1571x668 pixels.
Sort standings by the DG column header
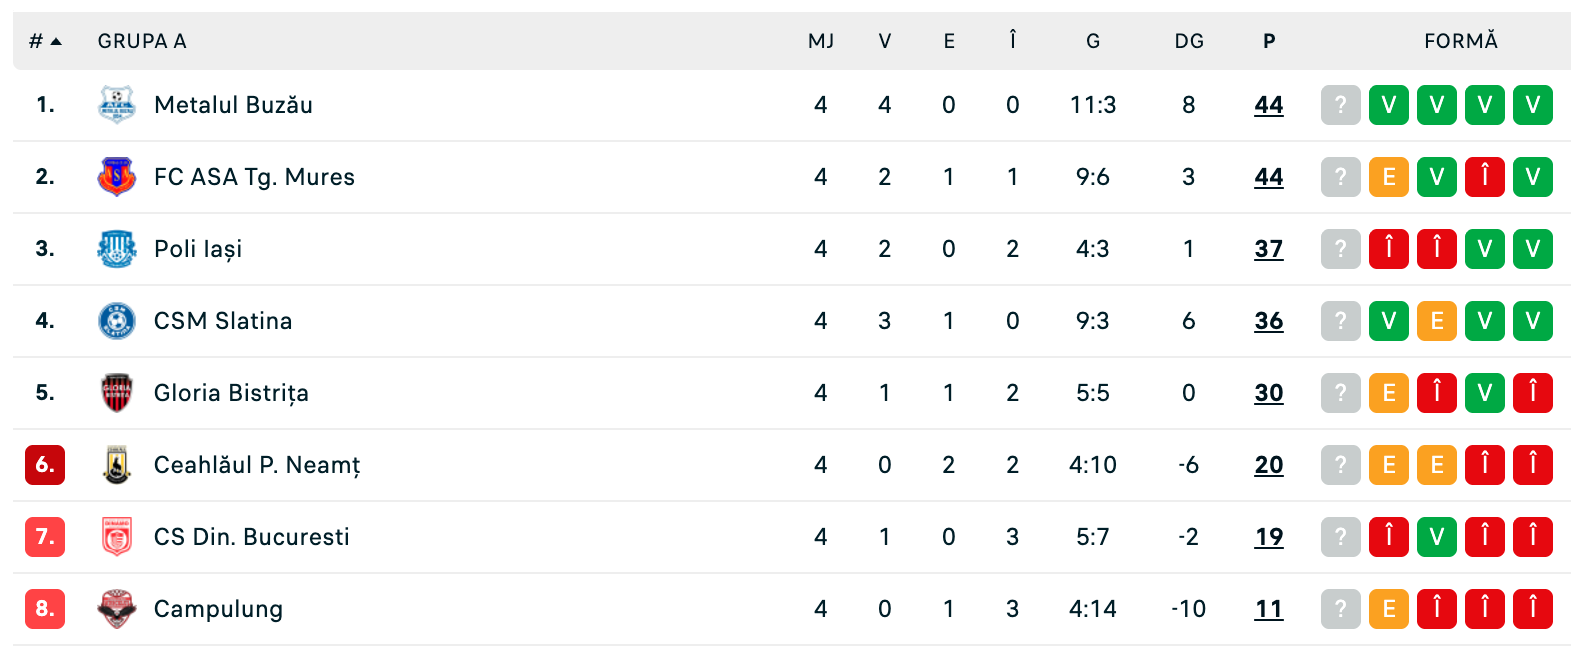point(1189,41)
